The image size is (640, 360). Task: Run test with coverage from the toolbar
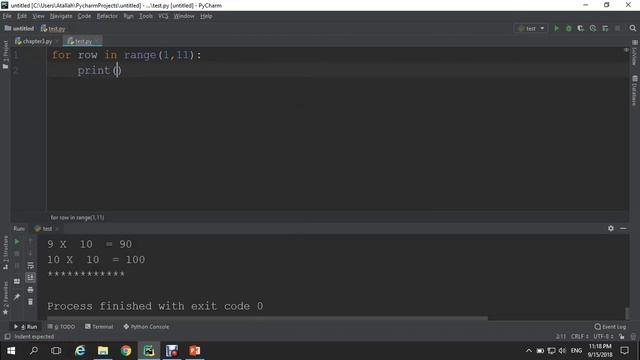(x=580, y=28)
